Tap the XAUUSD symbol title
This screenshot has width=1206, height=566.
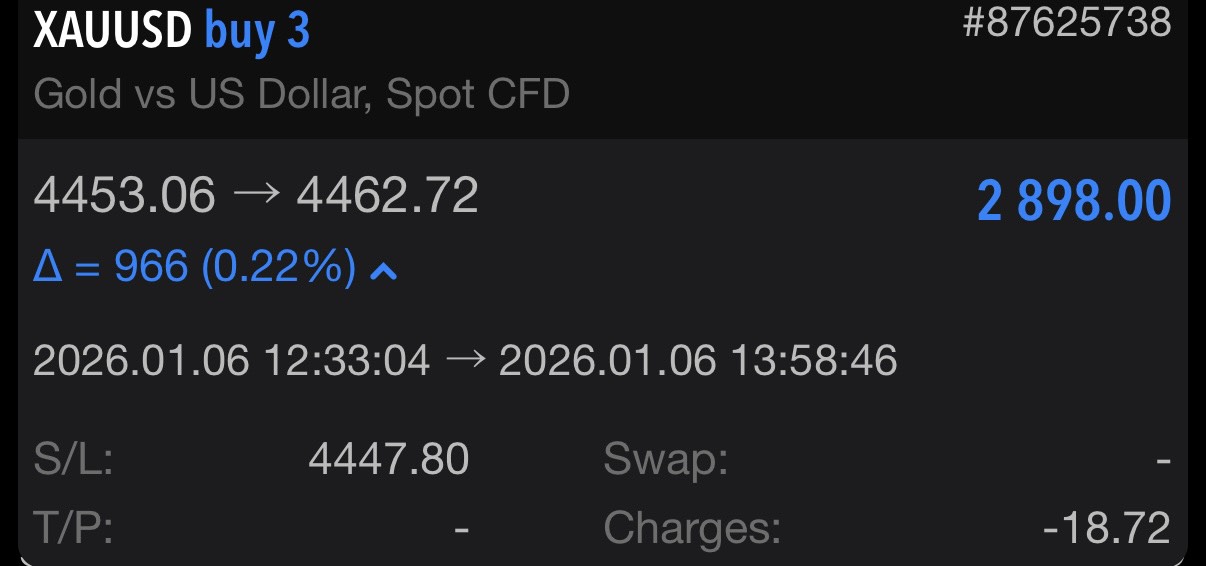click(x=112, y=32)
